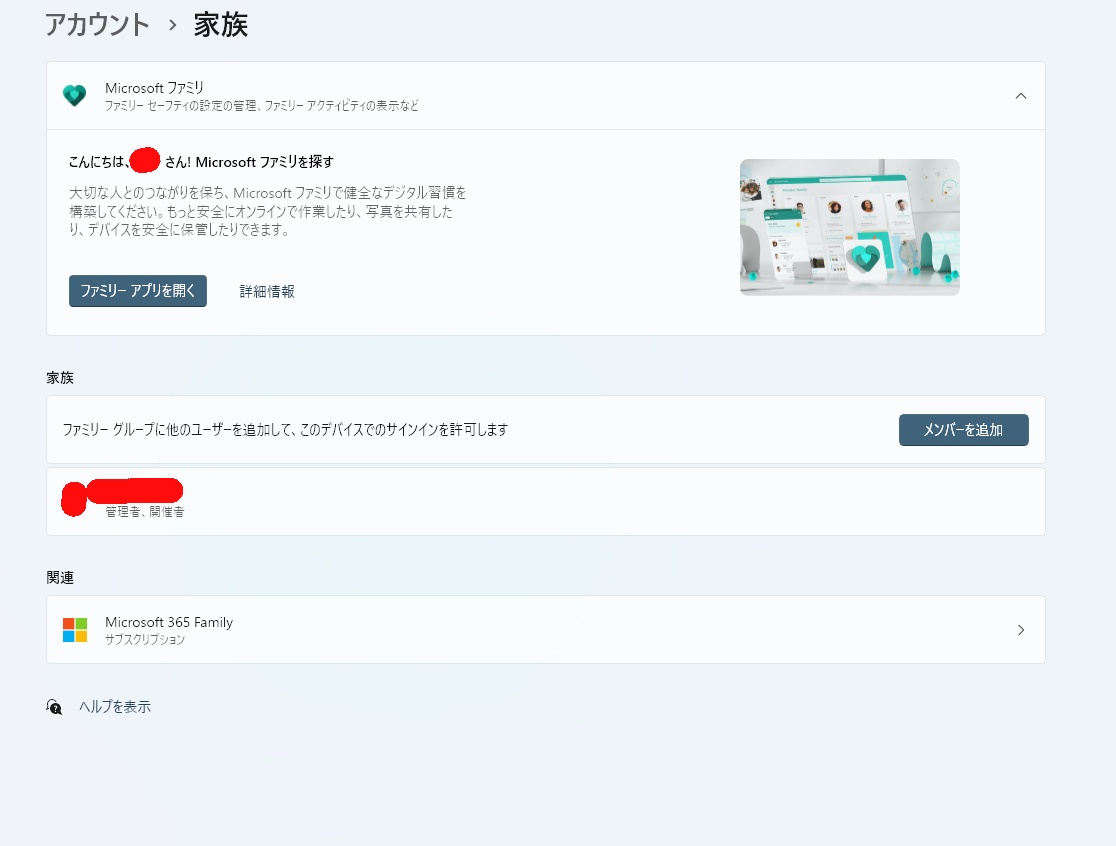Click the 詳細情報 link
Viewport: 1116px width, 846px height.
tap(267, 291)
